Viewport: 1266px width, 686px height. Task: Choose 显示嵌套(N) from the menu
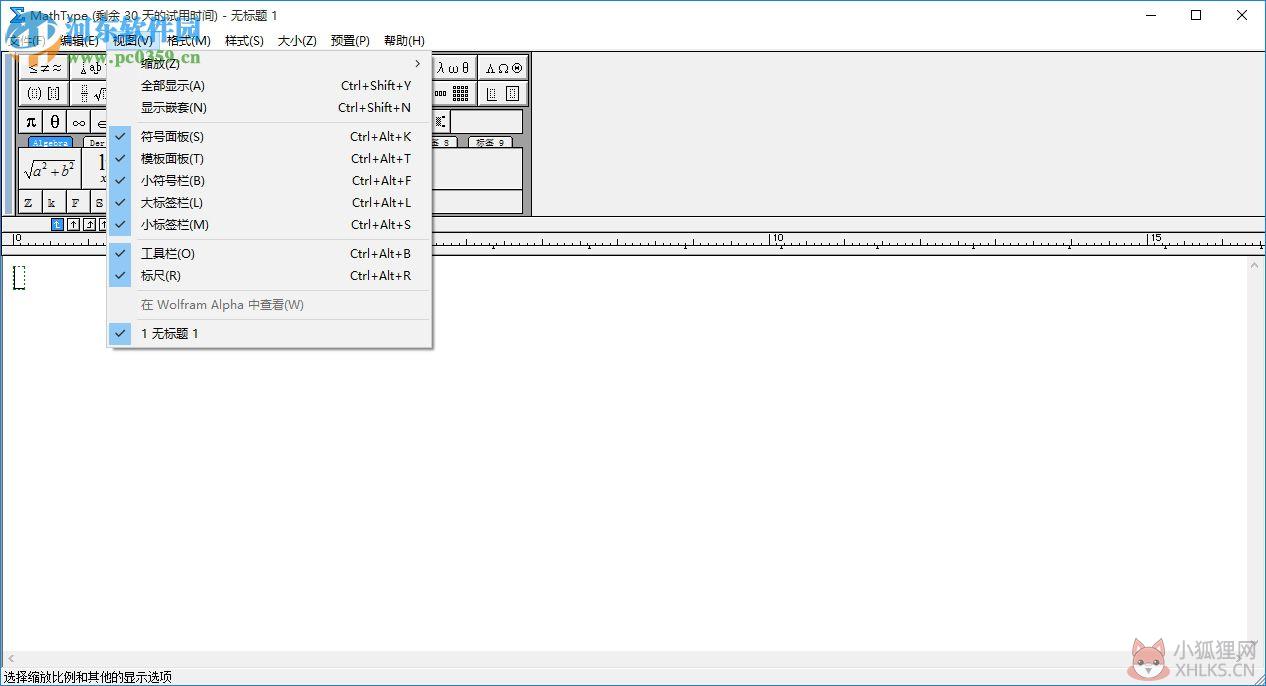click(270, 108)
